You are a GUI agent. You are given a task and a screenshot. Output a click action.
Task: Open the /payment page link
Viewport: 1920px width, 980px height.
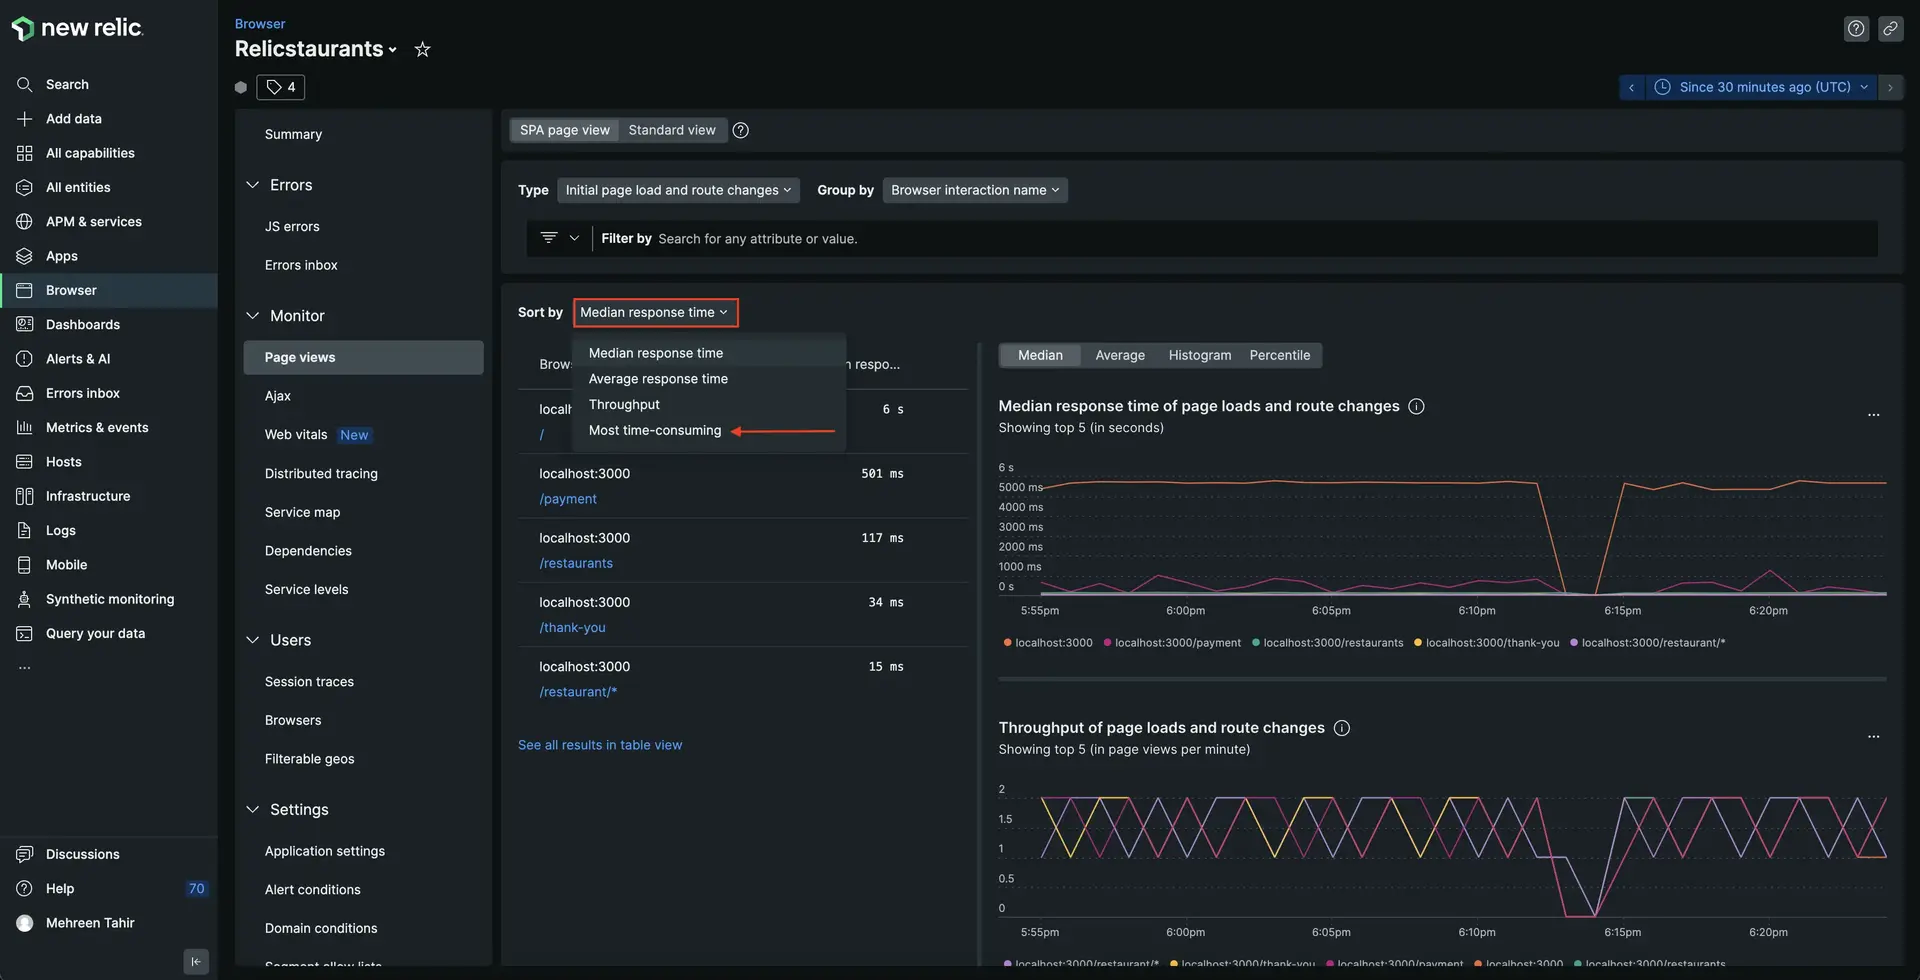[x=568, y=499]
